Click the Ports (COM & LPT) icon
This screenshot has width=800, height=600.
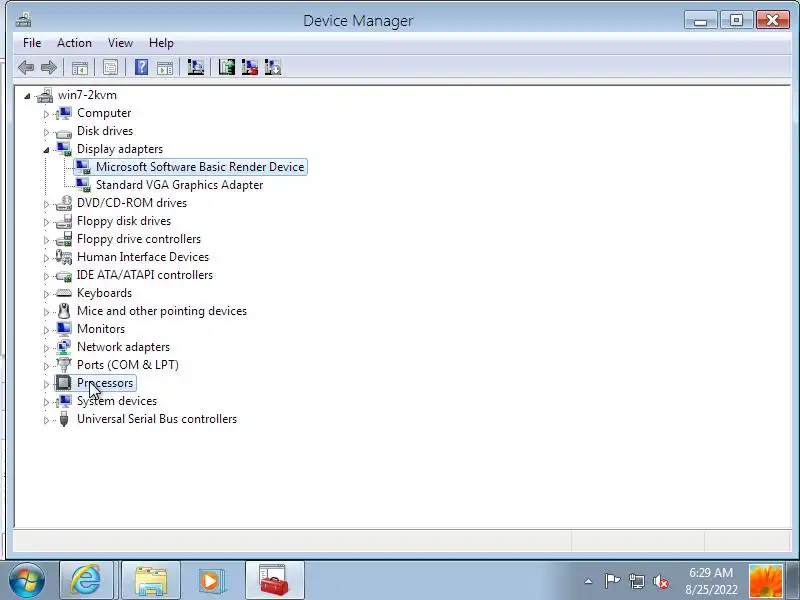point(64,365)
